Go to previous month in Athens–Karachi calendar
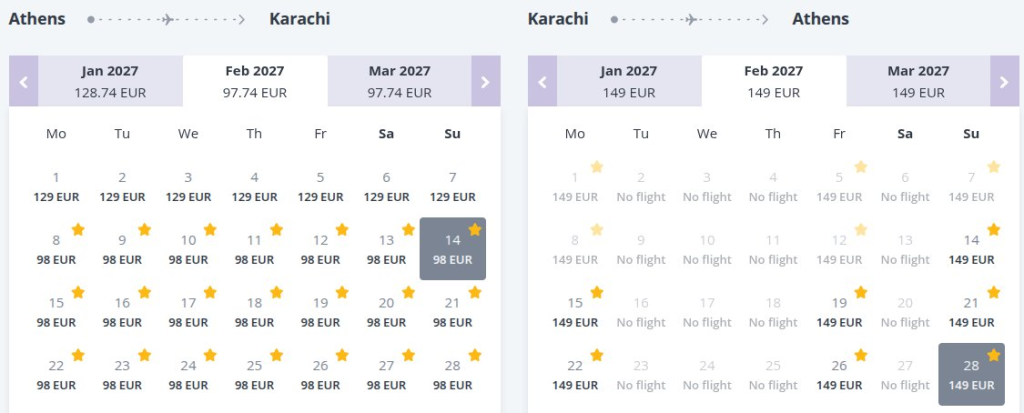The width and height of the screenshot is (1024, 413). click(23, 81)
